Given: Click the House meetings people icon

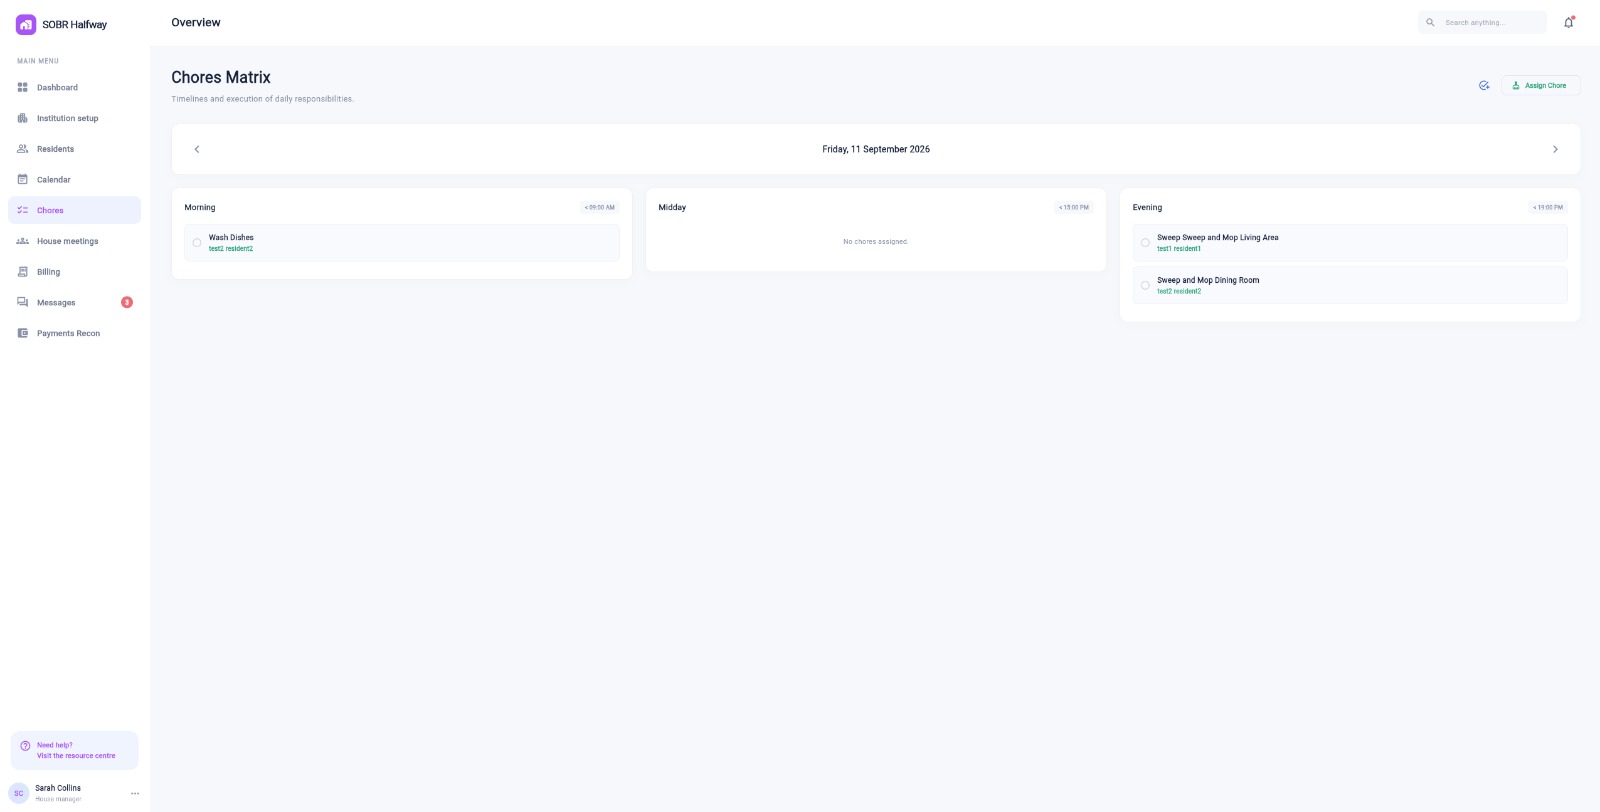Looking at the screenshot, I should tap(23, 241).
